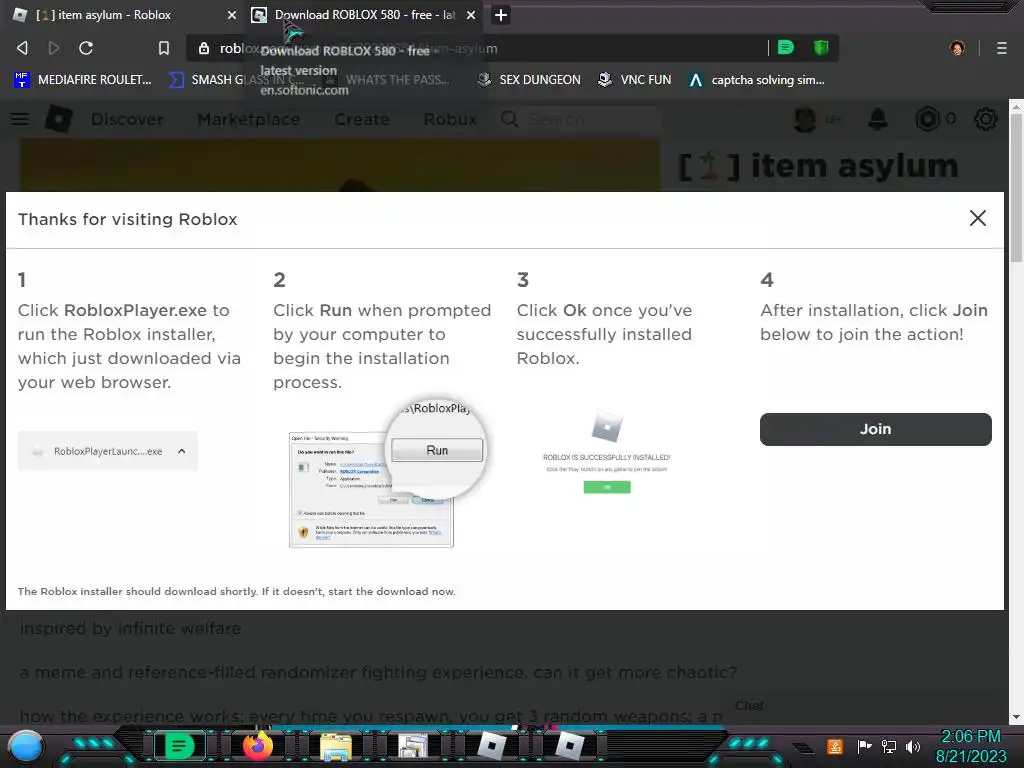Click the green chat extension icon
This screenshot has width=1024, height=768.
click(x=786, y=48)
